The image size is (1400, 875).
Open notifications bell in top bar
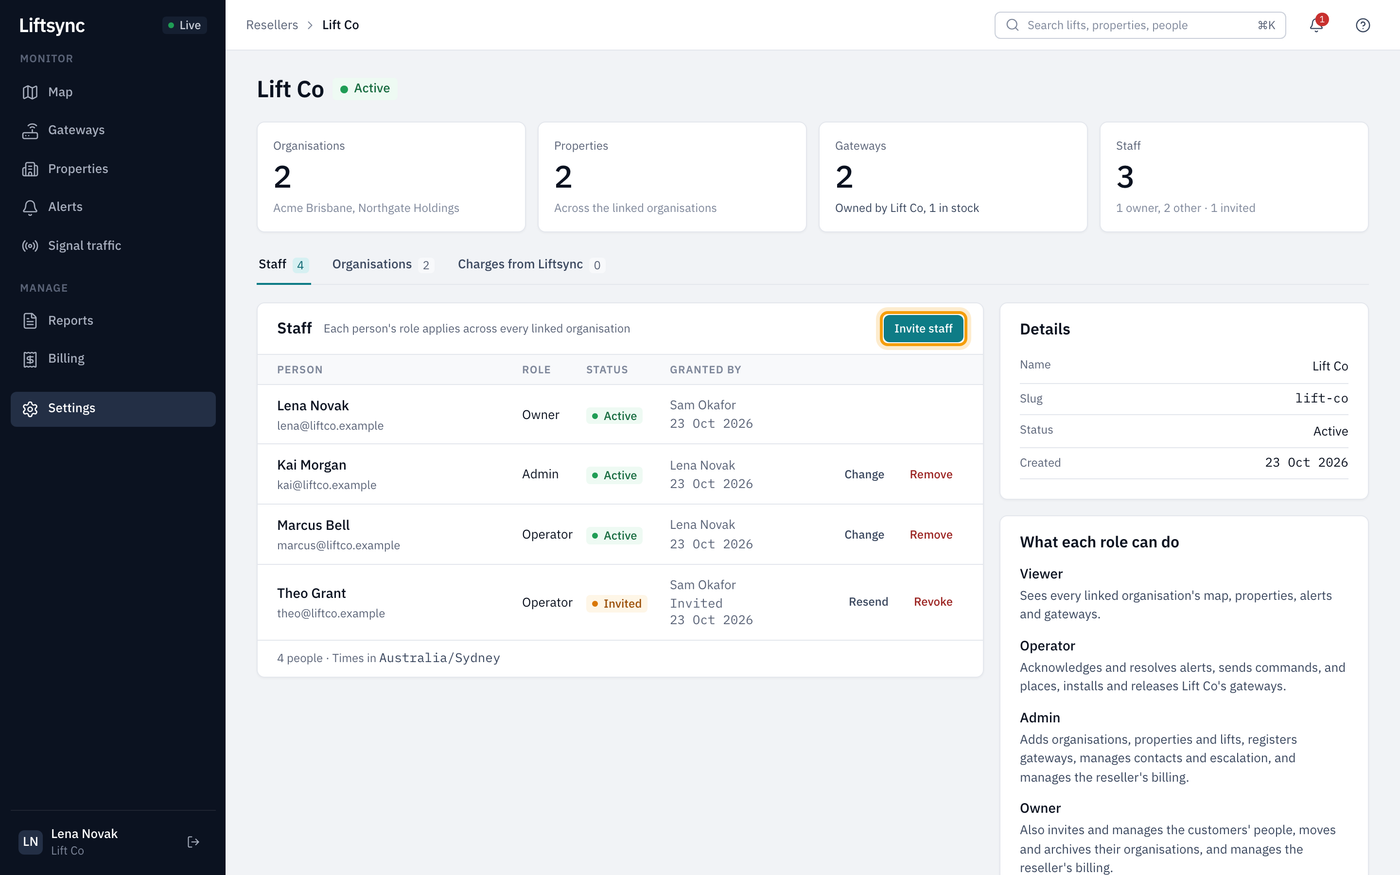click(x=1316, y=25)
